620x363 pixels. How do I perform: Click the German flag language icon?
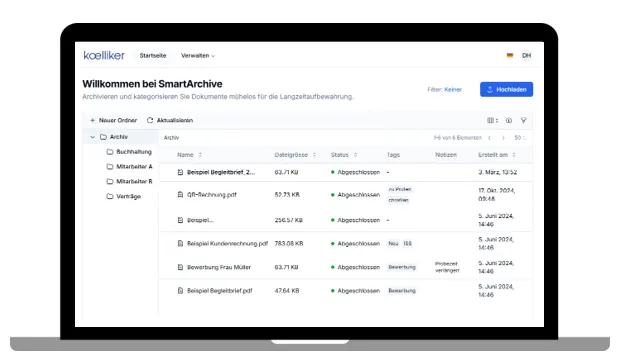click(x=510, y=55)
